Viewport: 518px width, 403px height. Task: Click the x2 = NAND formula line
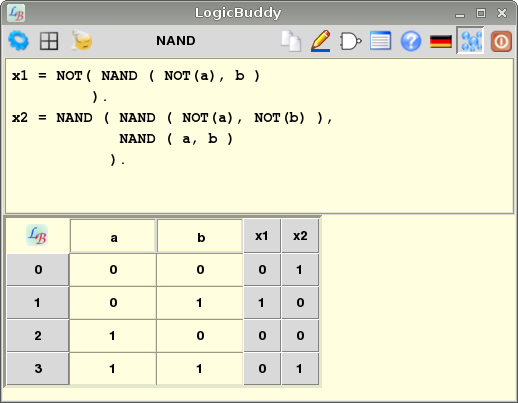[172, 118]
